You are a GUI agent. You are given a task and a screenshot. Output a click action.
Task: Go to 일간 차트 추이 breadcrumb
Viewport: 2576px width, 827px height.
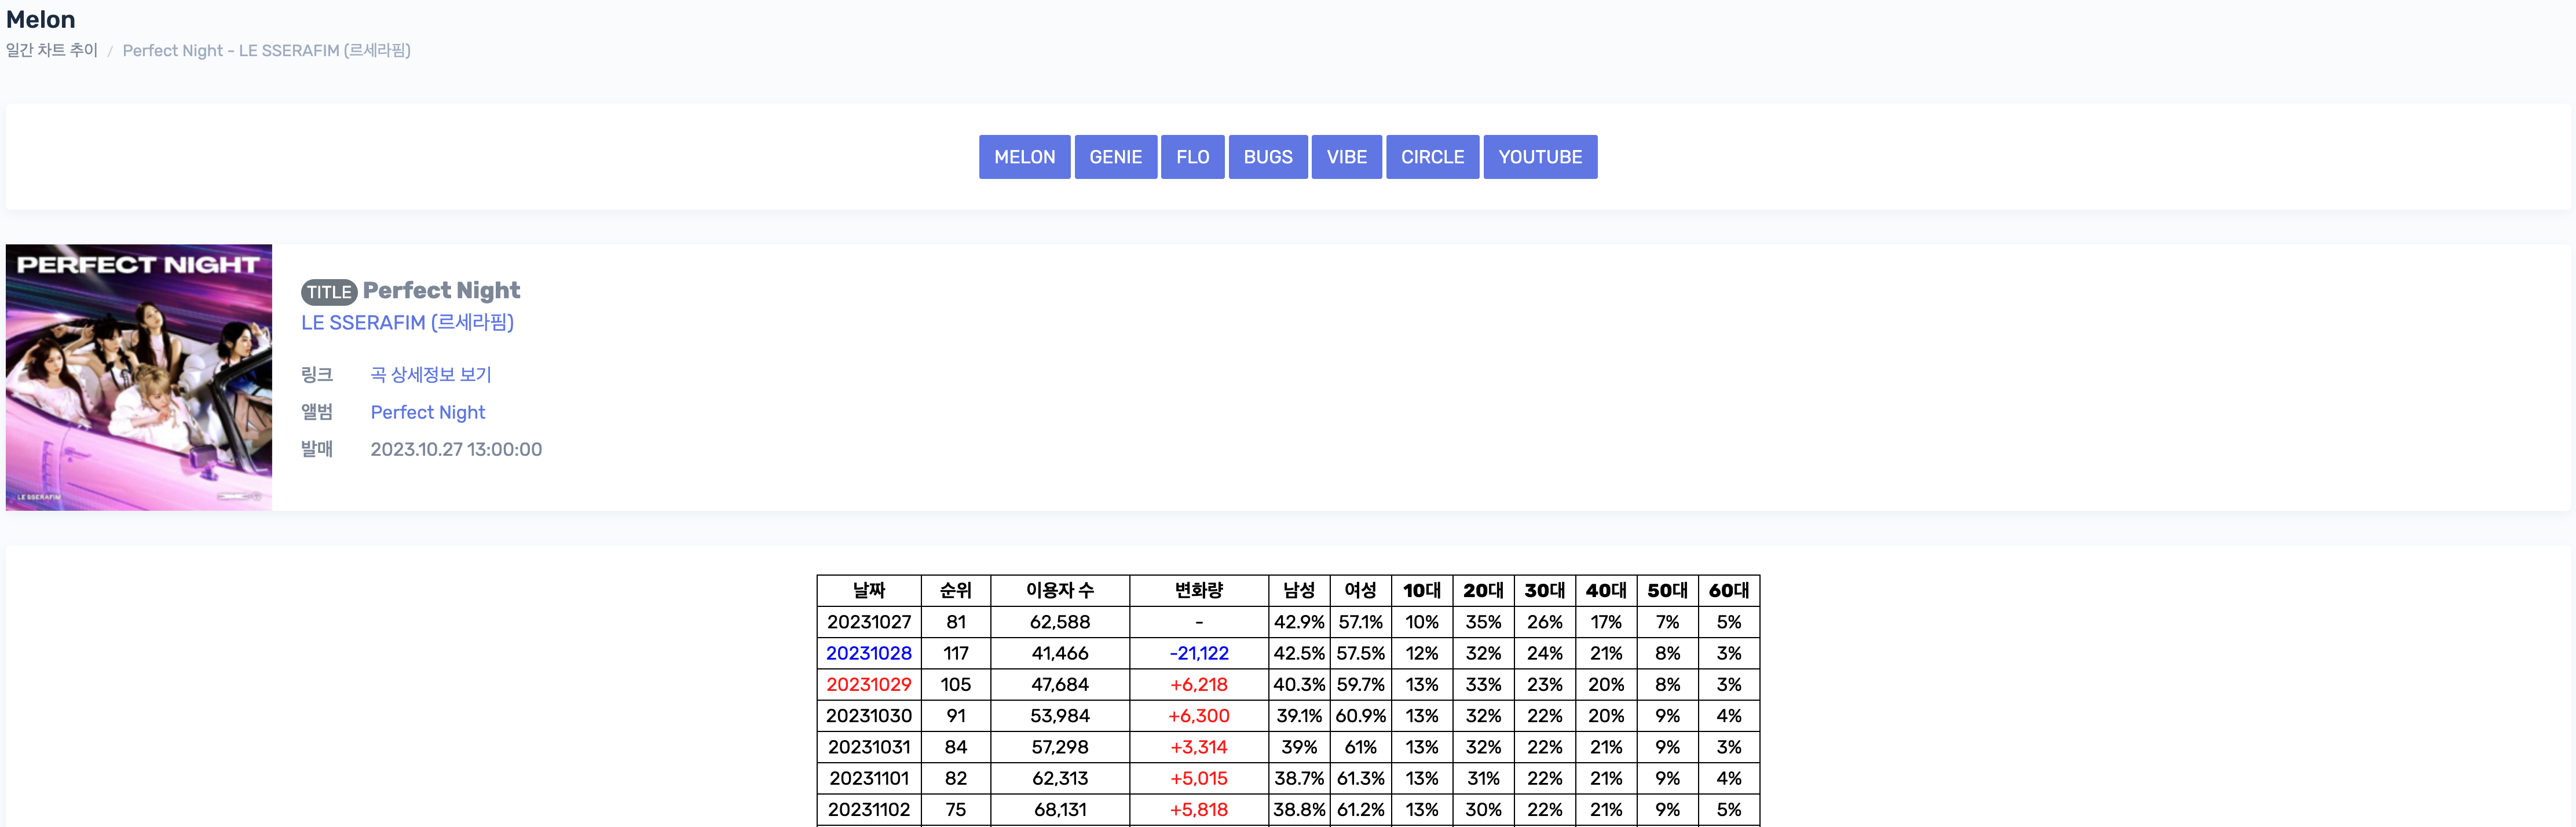tap(52, 50)
